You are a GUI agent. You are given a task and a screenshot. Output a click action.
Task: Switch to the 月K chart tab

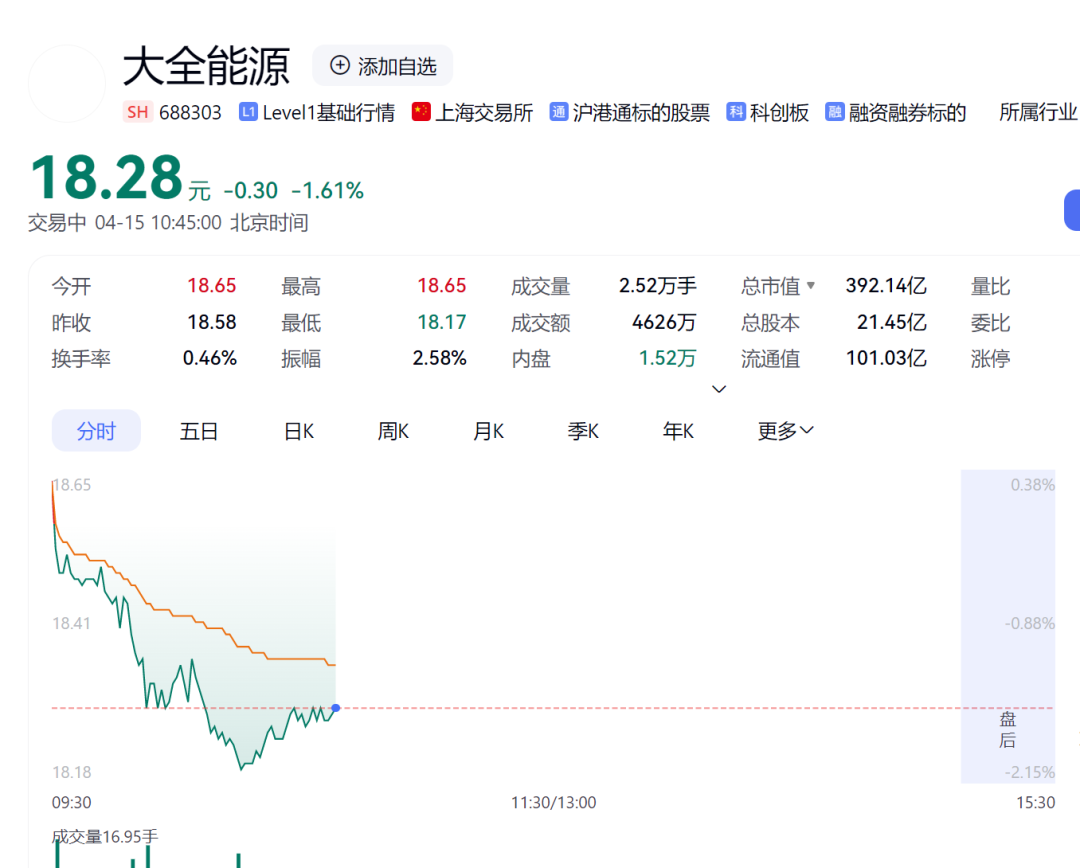(x=488, y=431)
